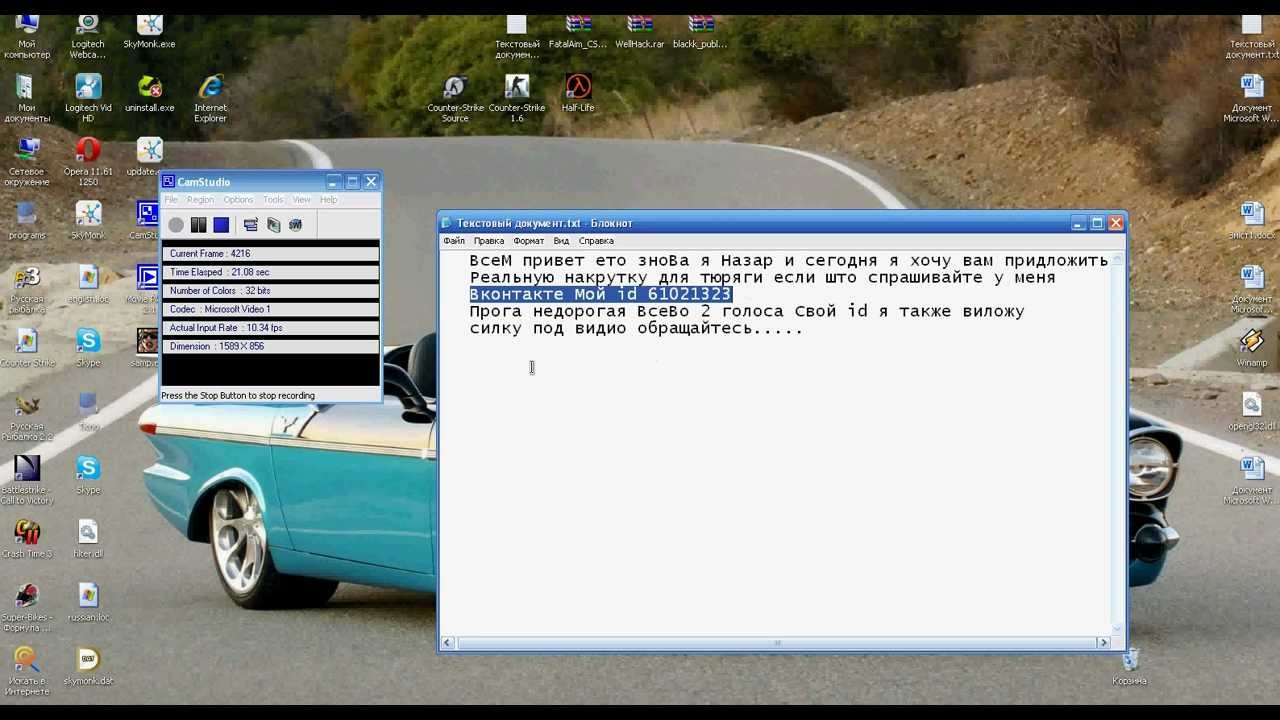Click the CamStudio Record button

[176, 225]
